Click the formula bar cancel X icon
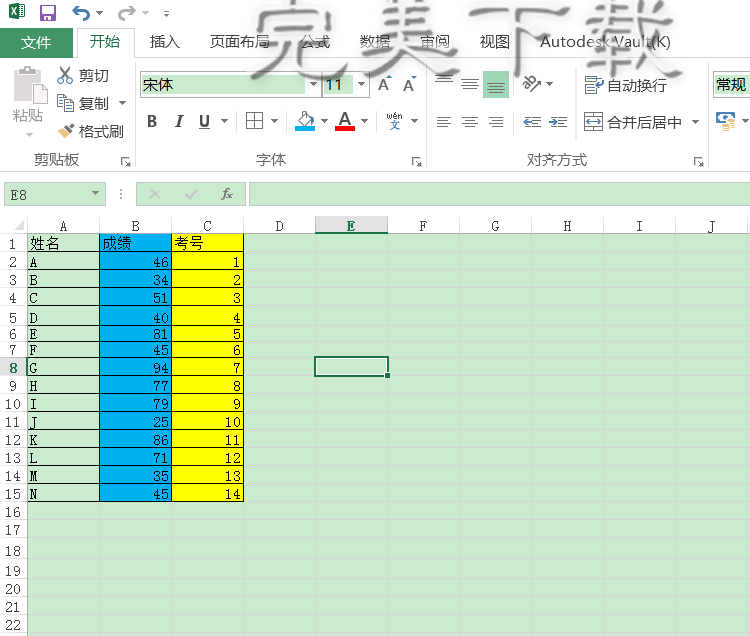Viewport: 750px width, 636px height. (x=154, y=194)
